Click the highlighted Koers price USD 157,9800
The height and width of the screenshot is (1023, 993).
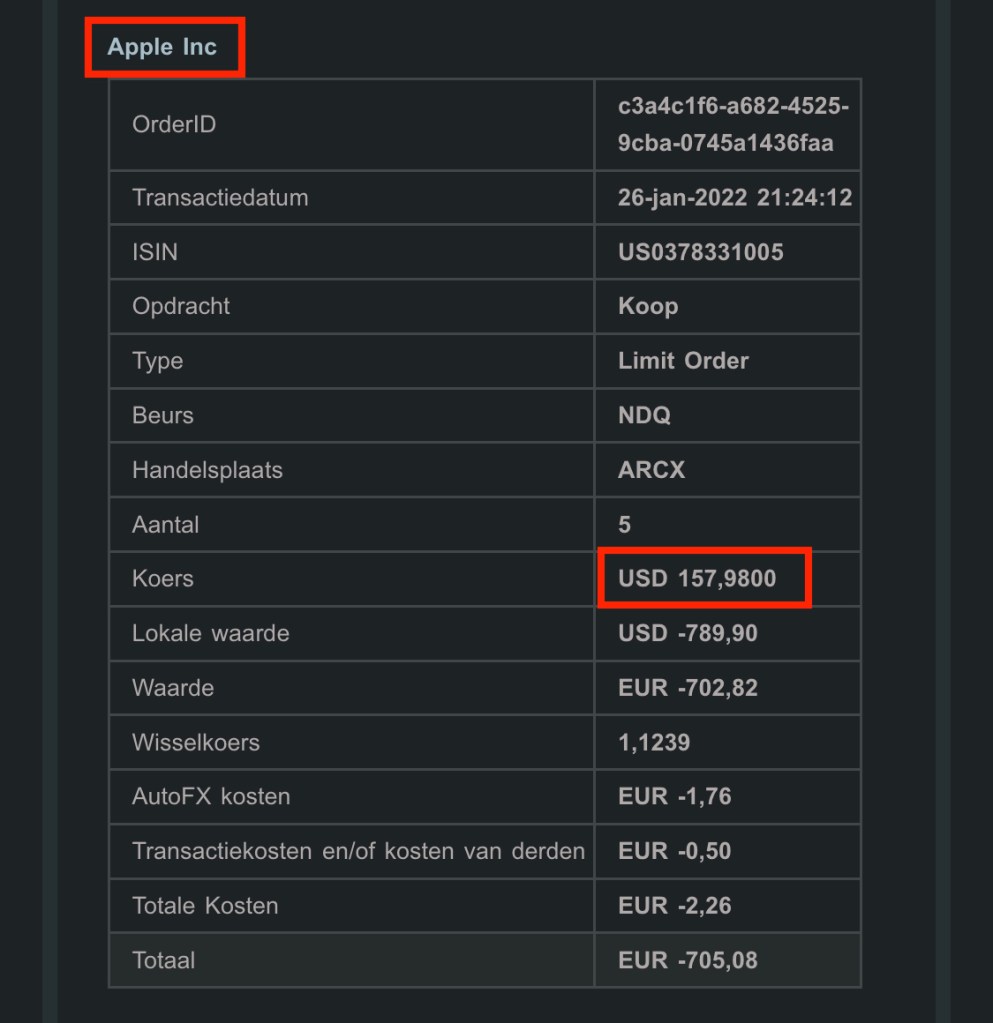pyautogui.click(x=697, y=579)
